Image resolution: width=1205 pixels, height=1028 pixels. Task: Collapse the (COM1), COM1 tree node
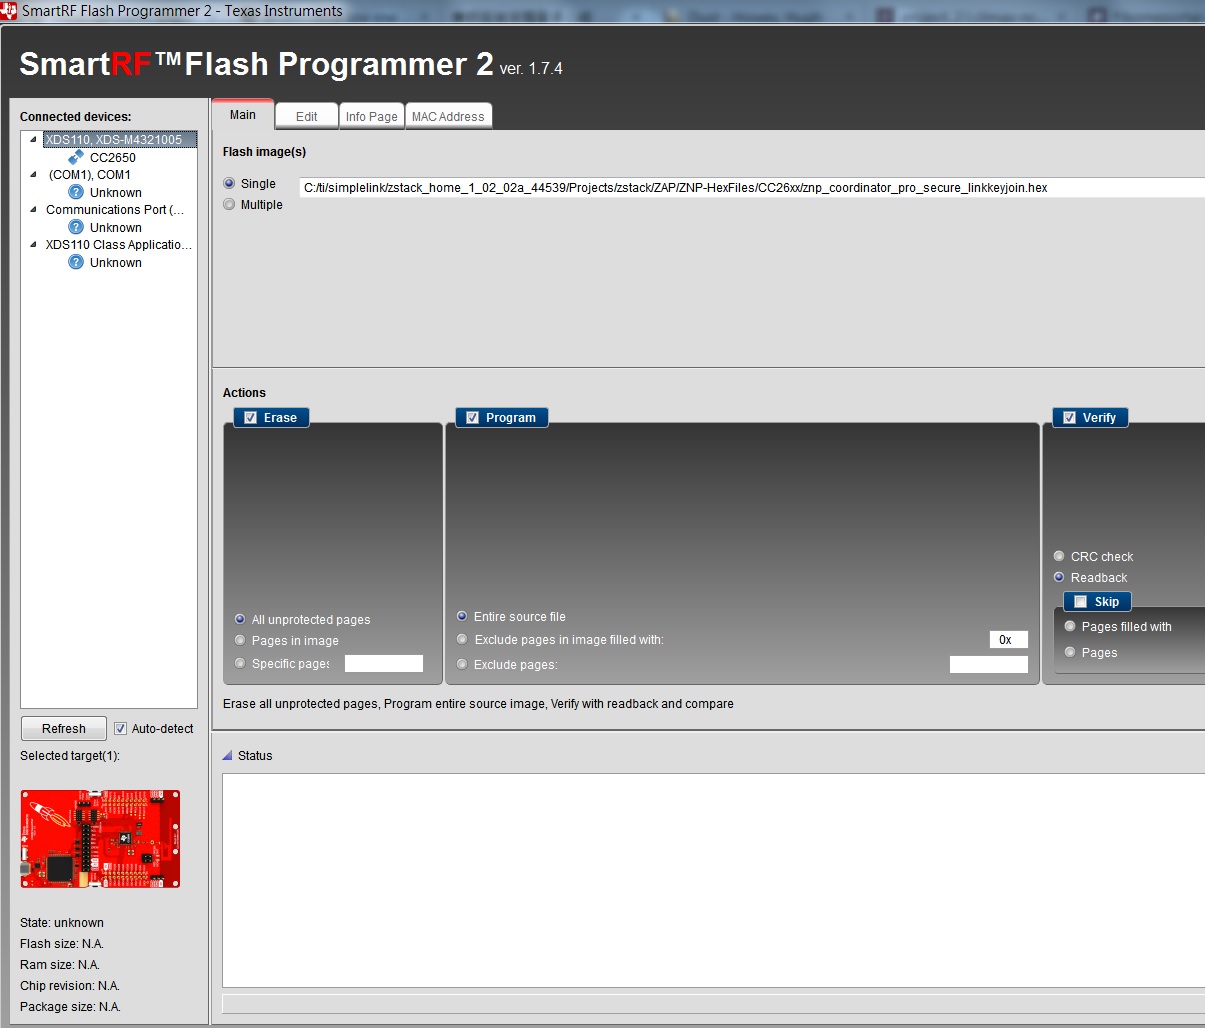33,174
